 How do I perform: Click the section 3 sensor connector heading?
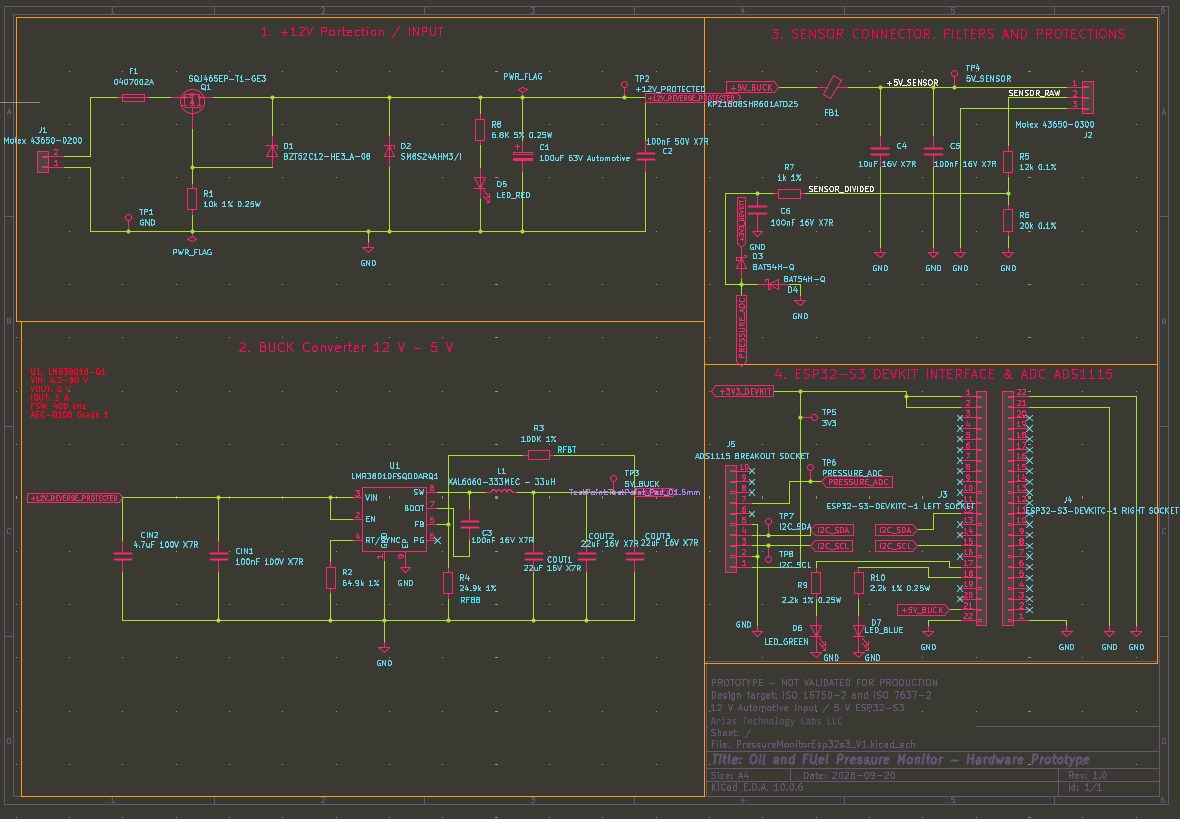click(x=948, y=34)
